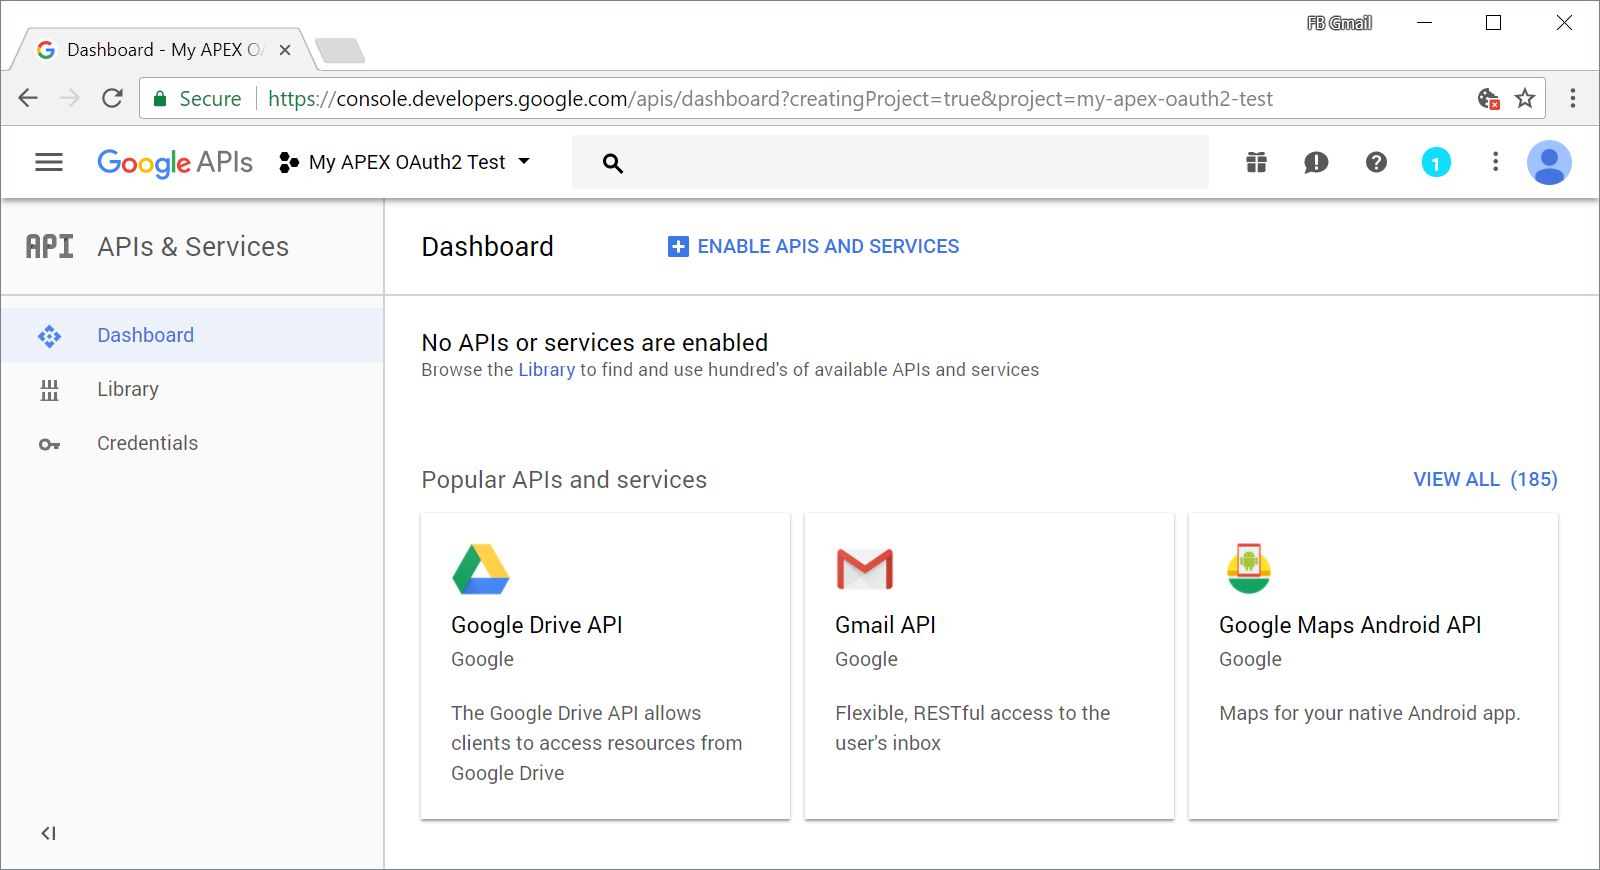The image size is (1600, 870).
Task: Open the user account avatar
Action: coord(1549,162)
